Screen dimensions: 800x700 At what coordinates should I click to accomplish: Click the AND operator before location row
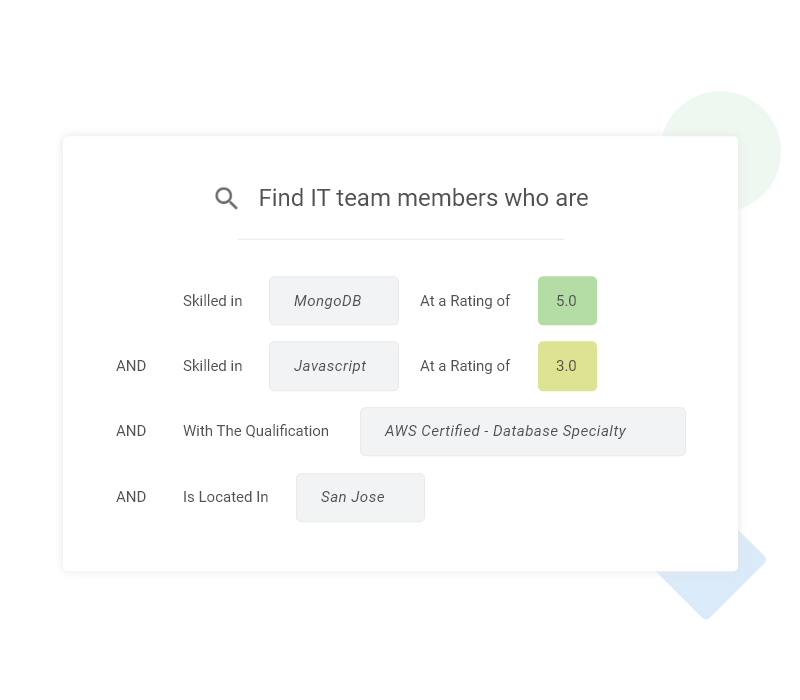[131, 497]
